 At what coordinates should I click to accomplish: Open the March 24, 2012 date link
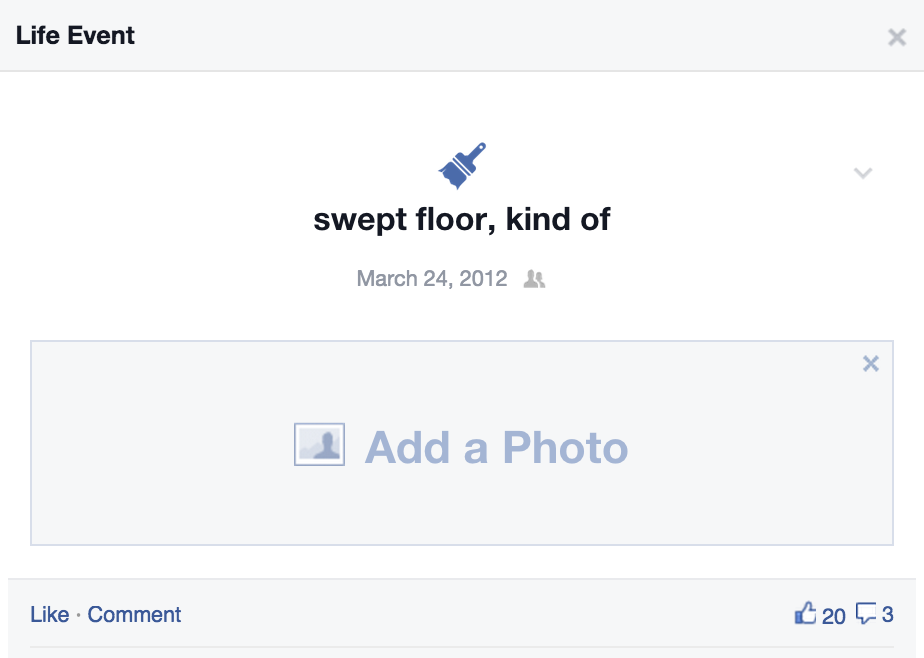point(432,278)
